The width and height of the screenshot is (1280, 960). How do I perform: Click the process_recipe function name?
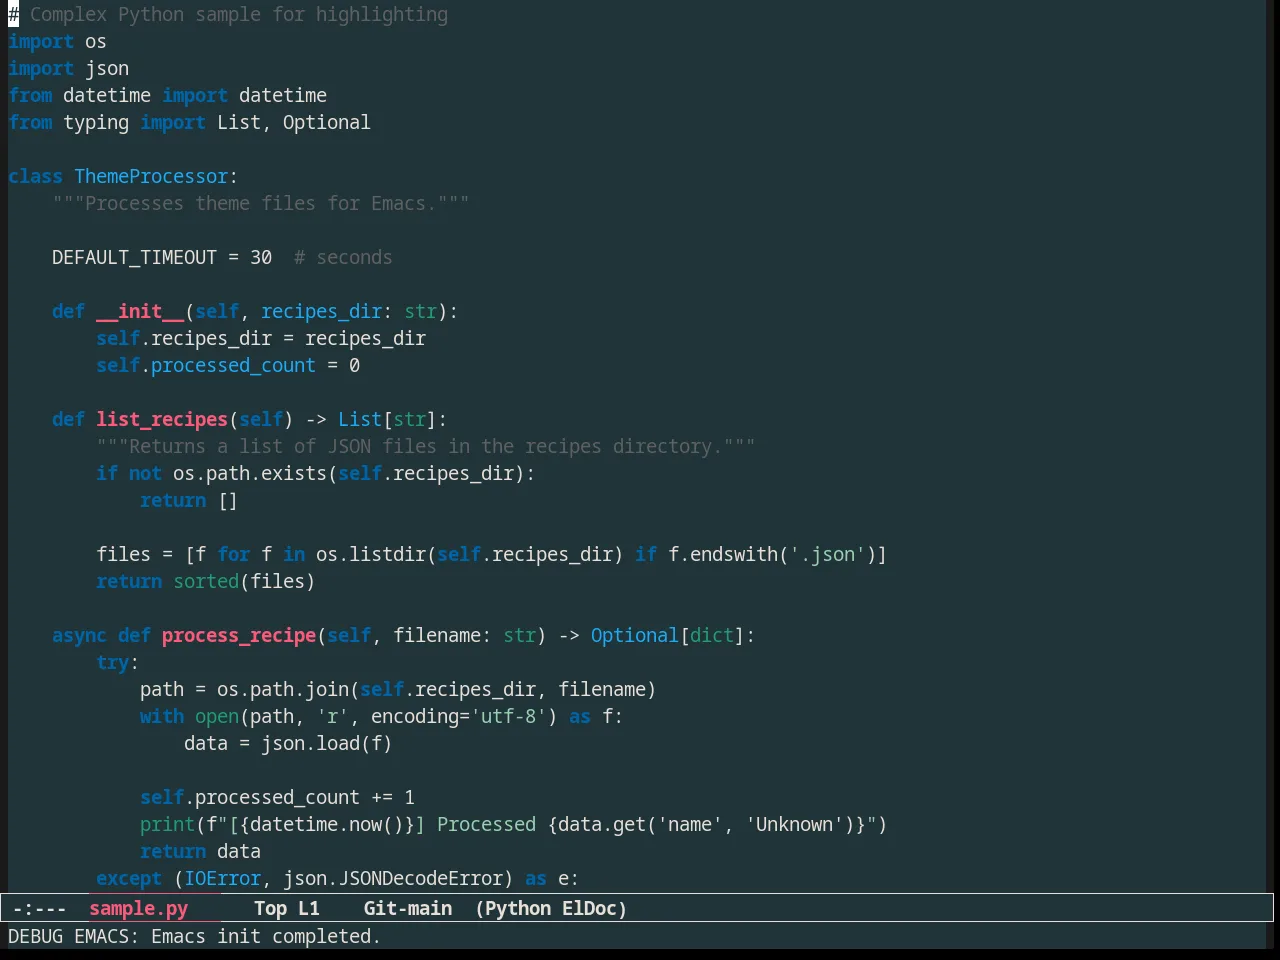click(239, 635)
